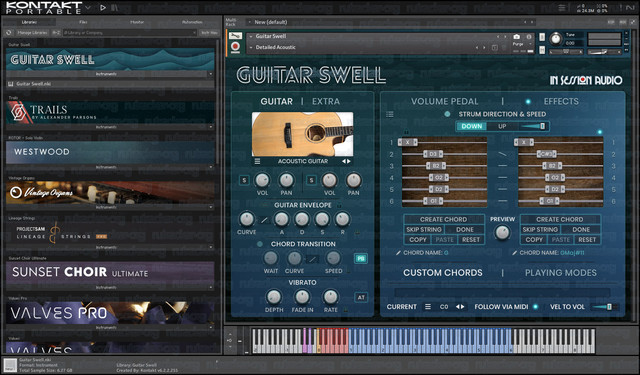Viewport: 640px width, 375px height.
Task: Click the Chord Transition Wait knob
Action: click(271, 258)
